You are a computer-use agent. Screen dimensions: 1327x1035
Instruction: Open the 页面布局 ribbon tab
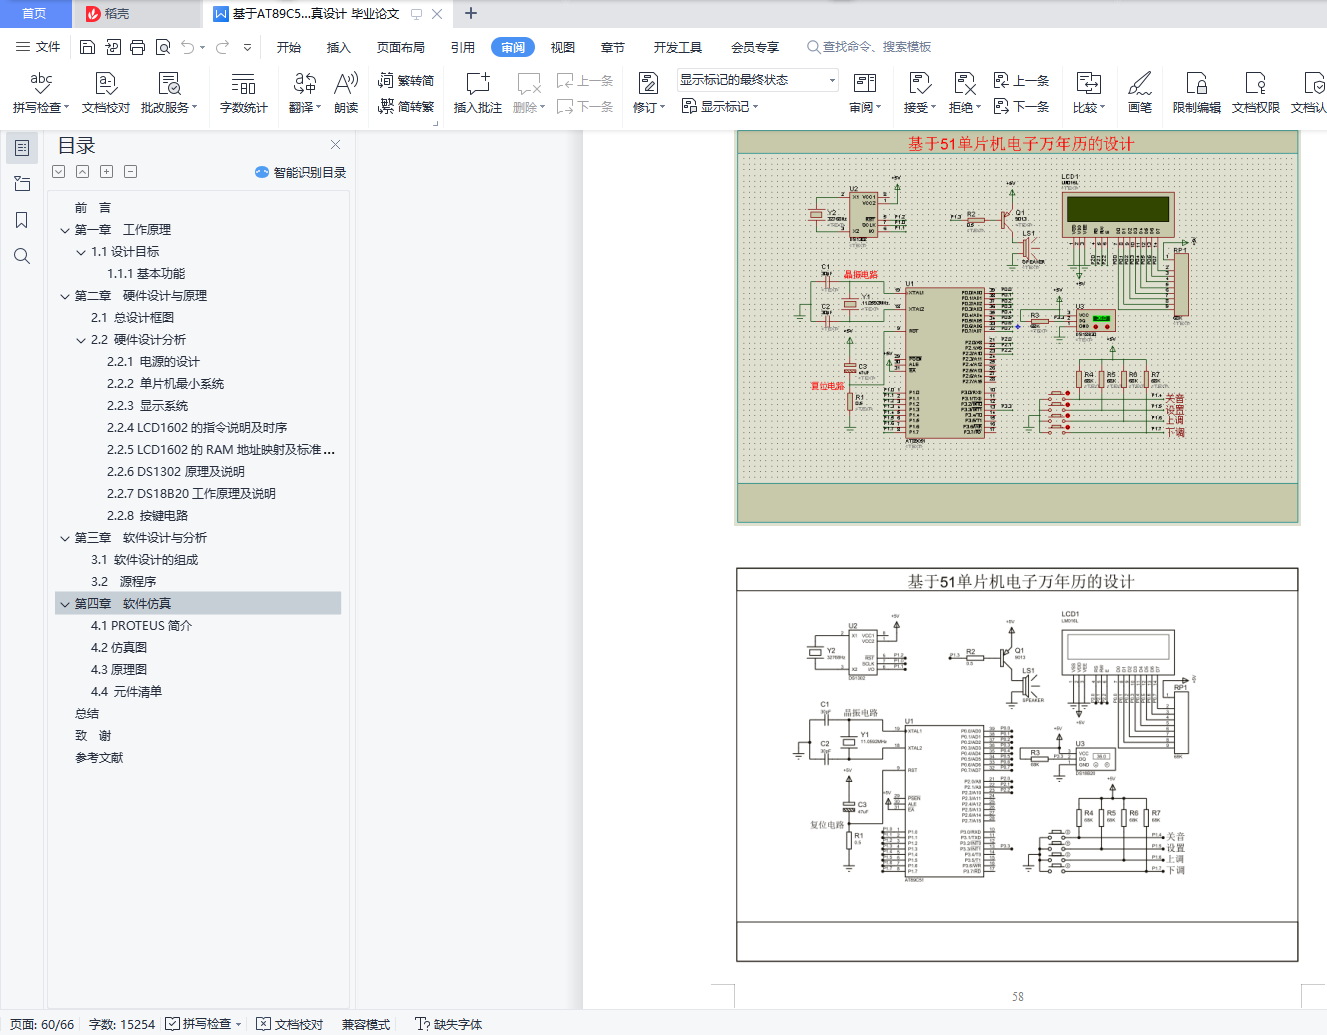400,47
